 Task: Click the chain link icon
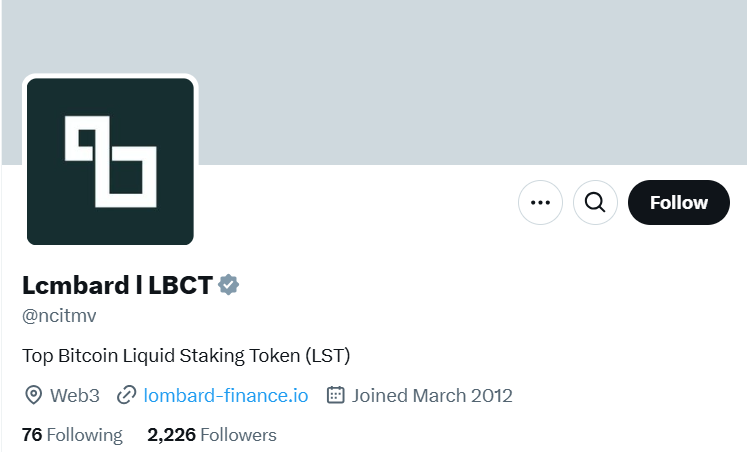point(126,395)
